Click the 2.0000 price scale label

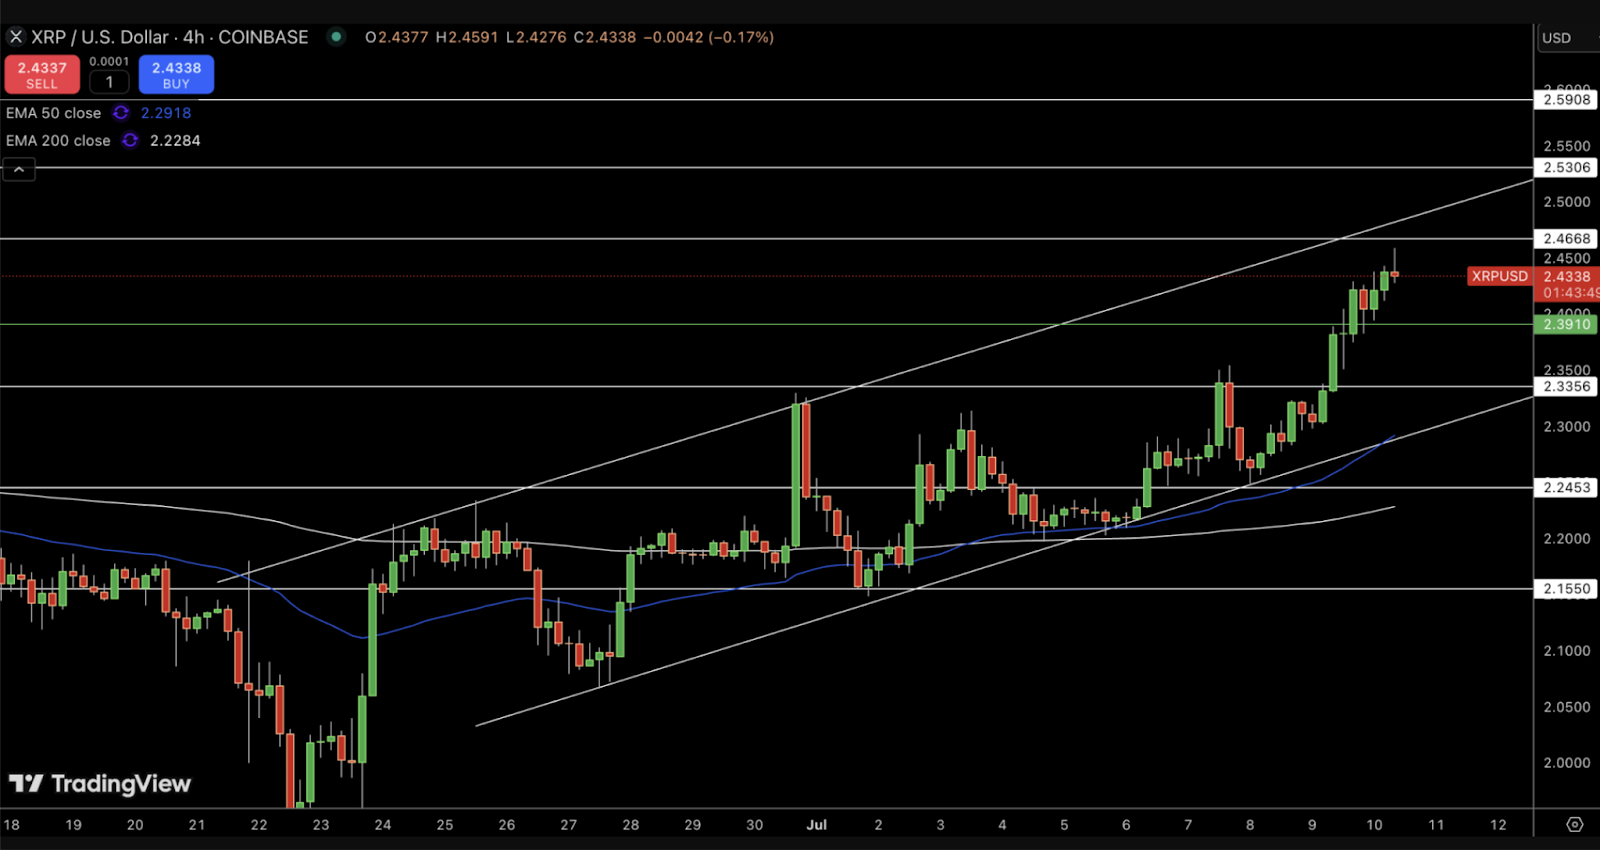[x=1566, y=762]
